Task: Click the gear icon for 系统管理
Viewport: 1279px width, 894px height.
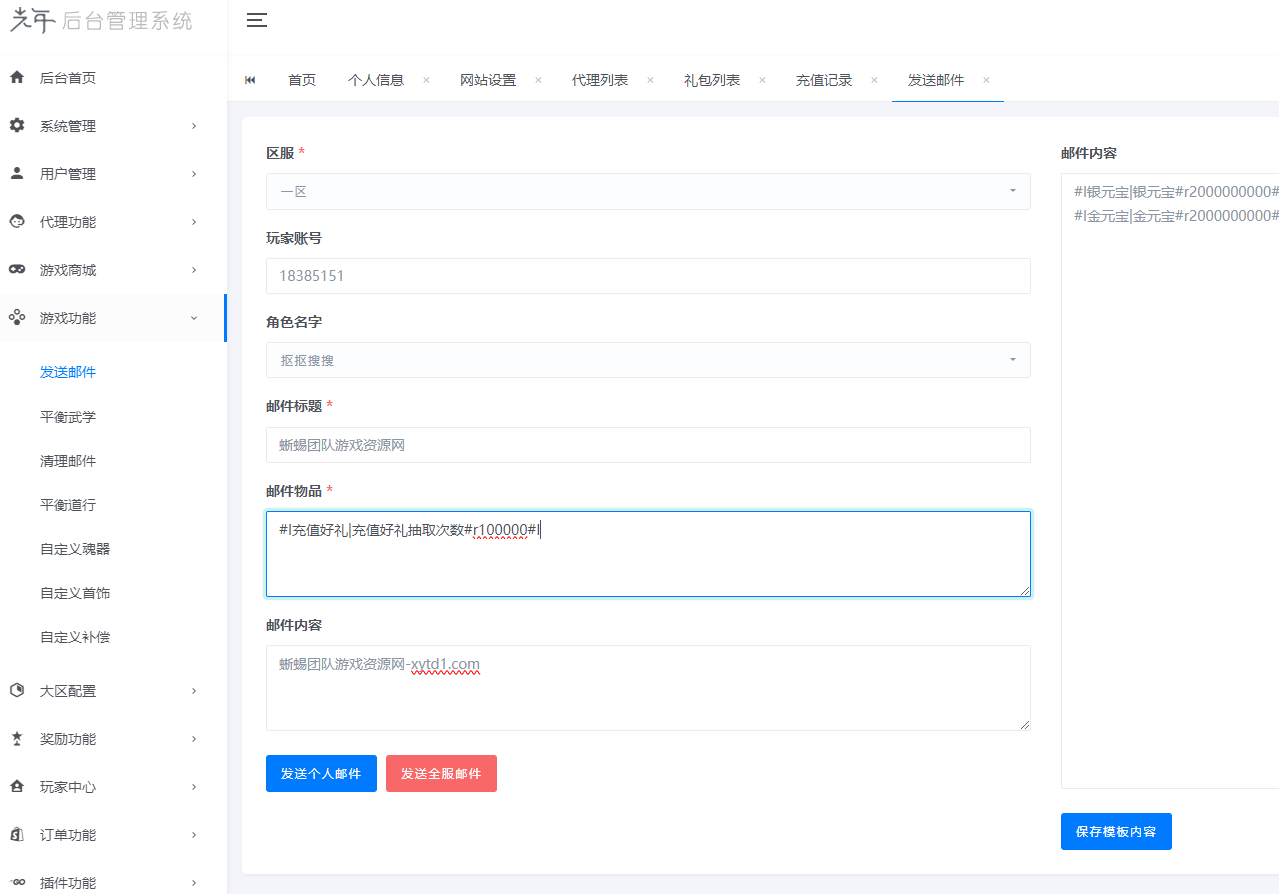Action: 17,126
